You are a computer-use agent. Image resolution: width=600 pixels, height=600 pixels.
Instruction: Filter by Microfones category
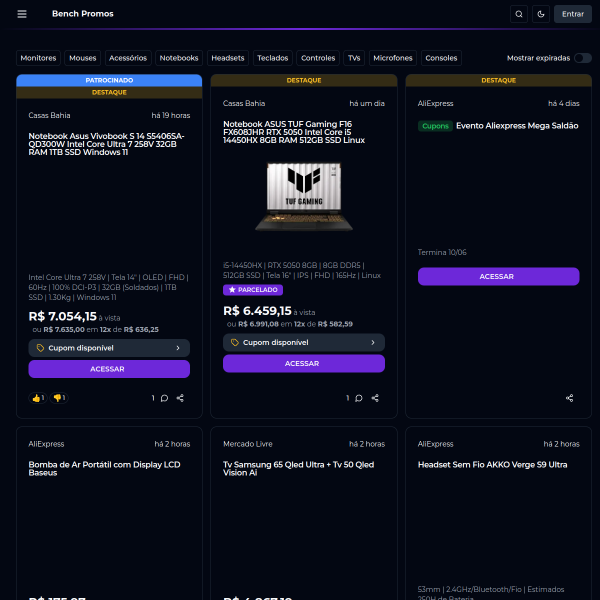pos(393,58)
